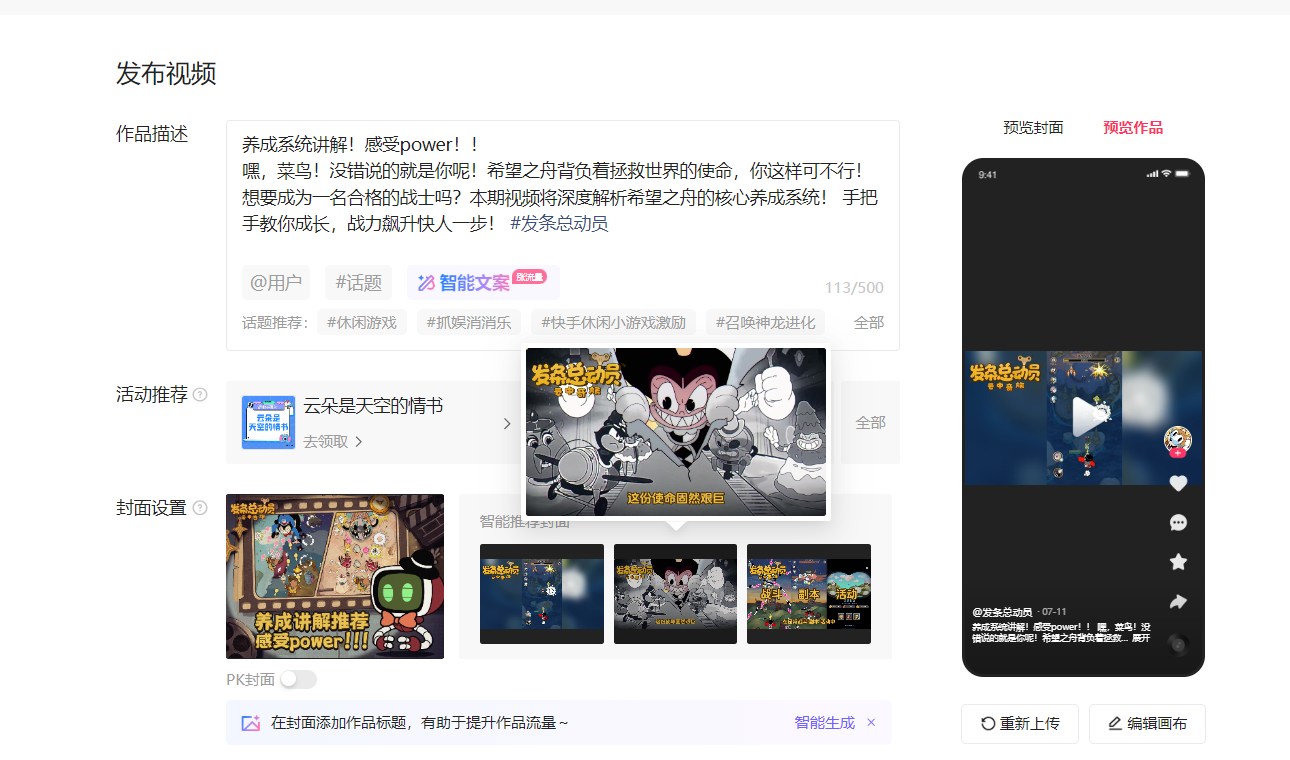Click the enlarged cover preview popup image
Screen dimensions: 1290x760
pyautogui.click(x=676, y=432)
